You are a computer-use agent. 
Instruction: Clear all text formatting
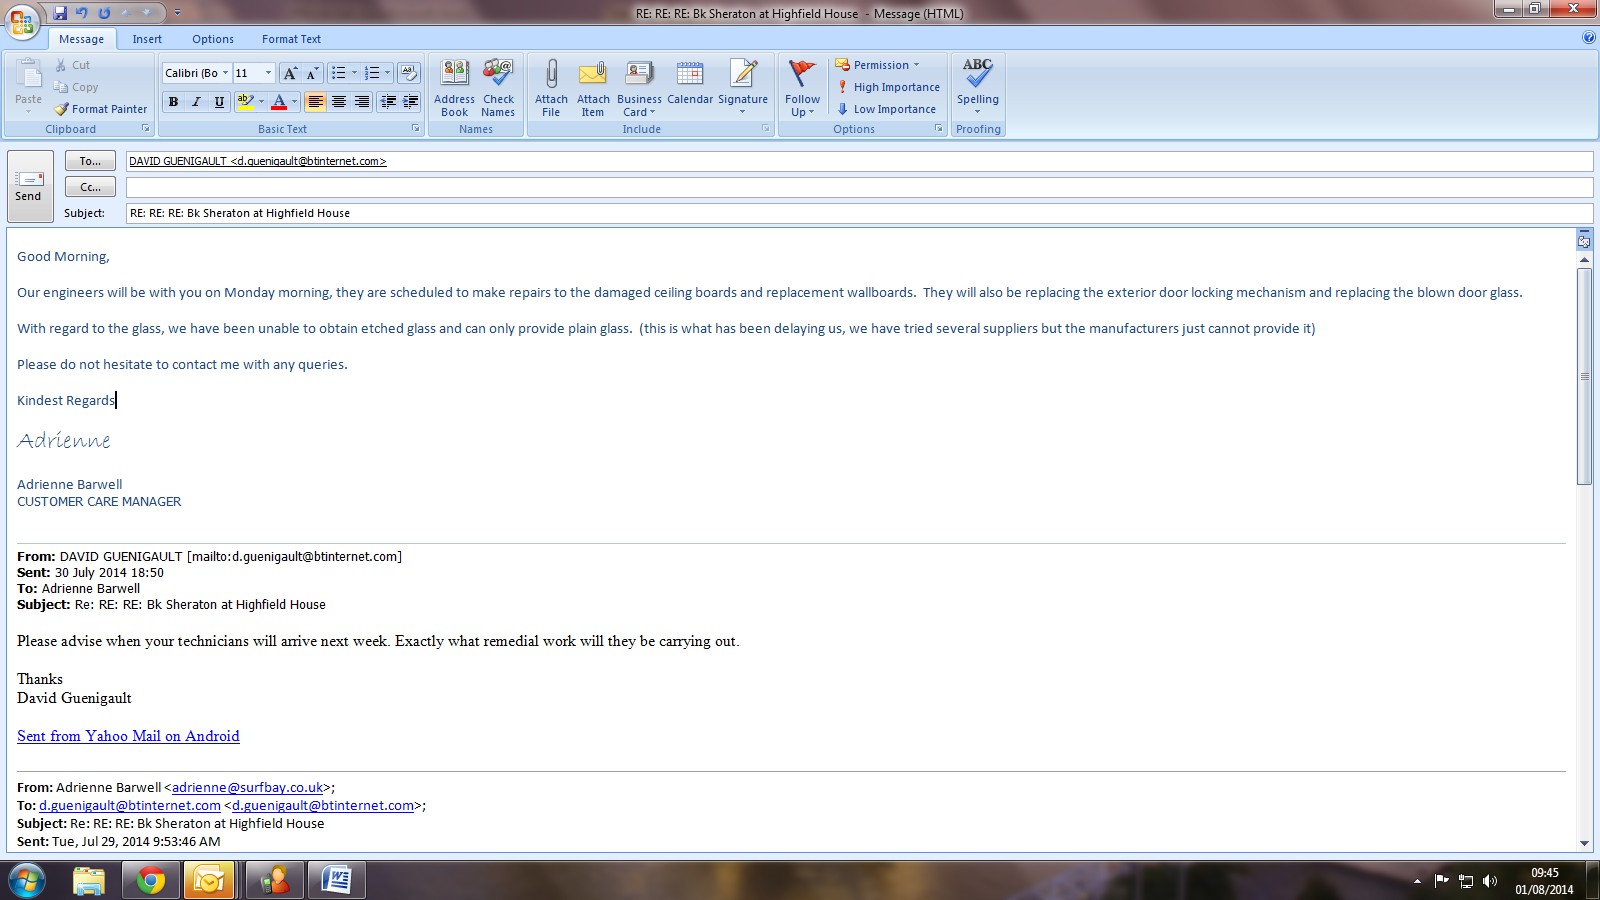tap(408, 73)
